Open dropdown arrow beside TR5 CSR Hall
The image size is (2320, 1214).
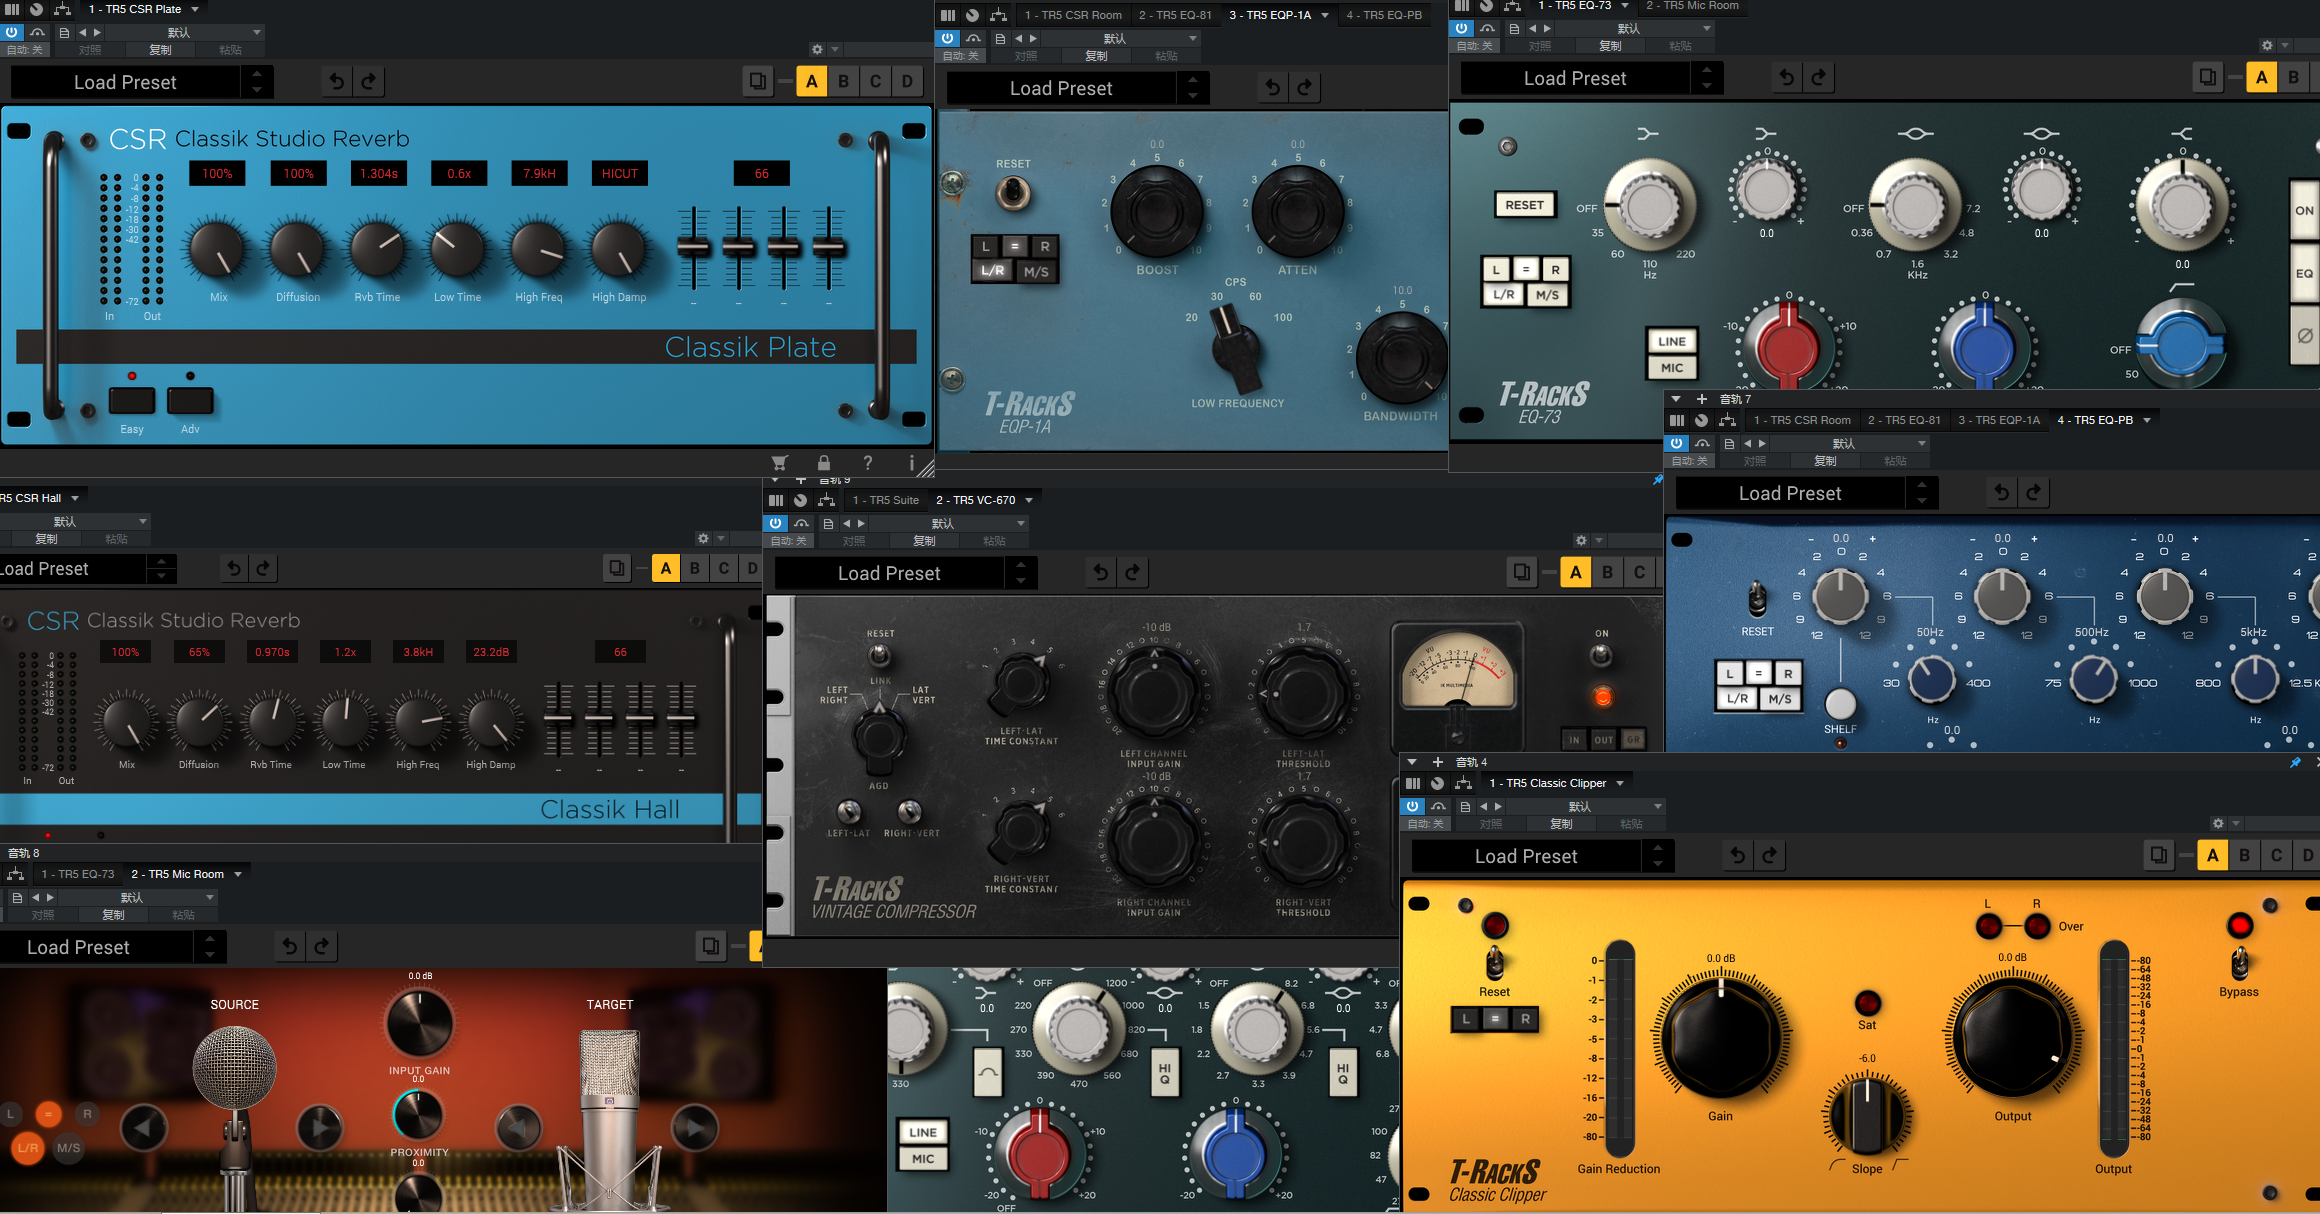click(x=75, y=498)
